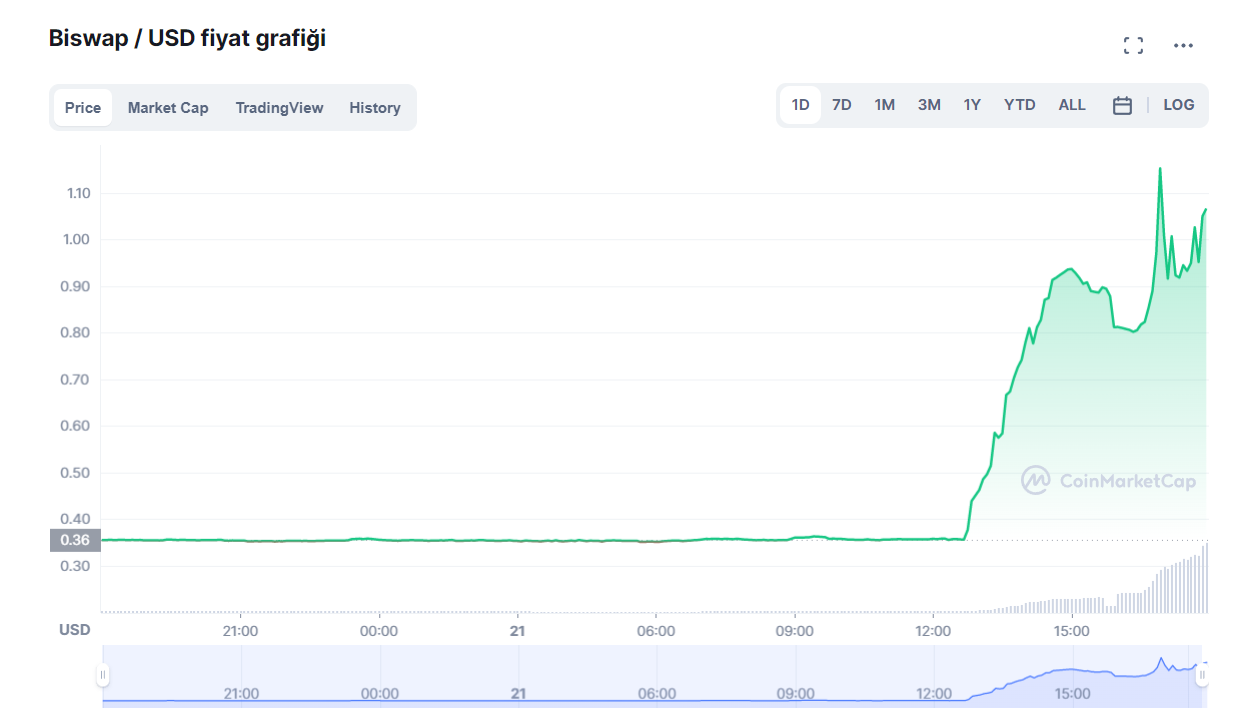Switch to the Price tab

pos(83,108)
